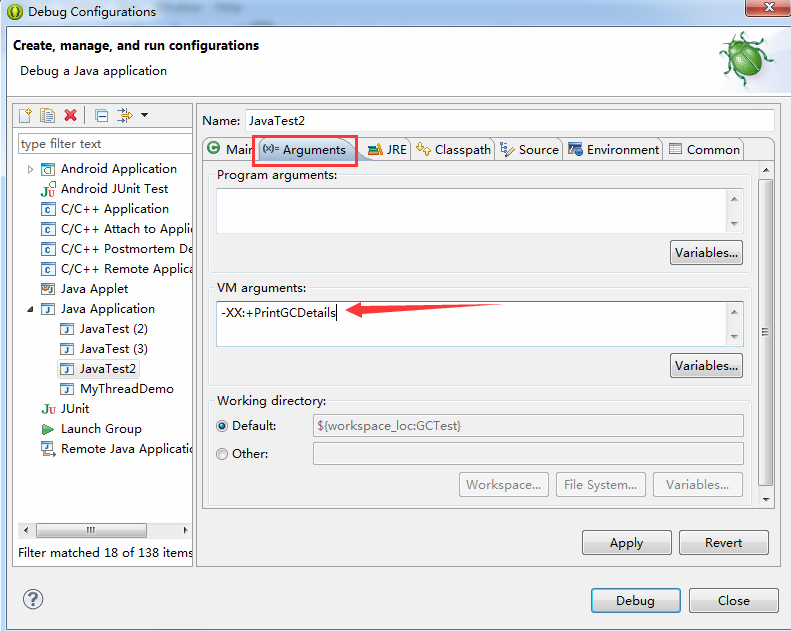Image resolution: width=791 pixels, height=631 pixels.
Task: Click the Debug button
Action: [635, 600]
